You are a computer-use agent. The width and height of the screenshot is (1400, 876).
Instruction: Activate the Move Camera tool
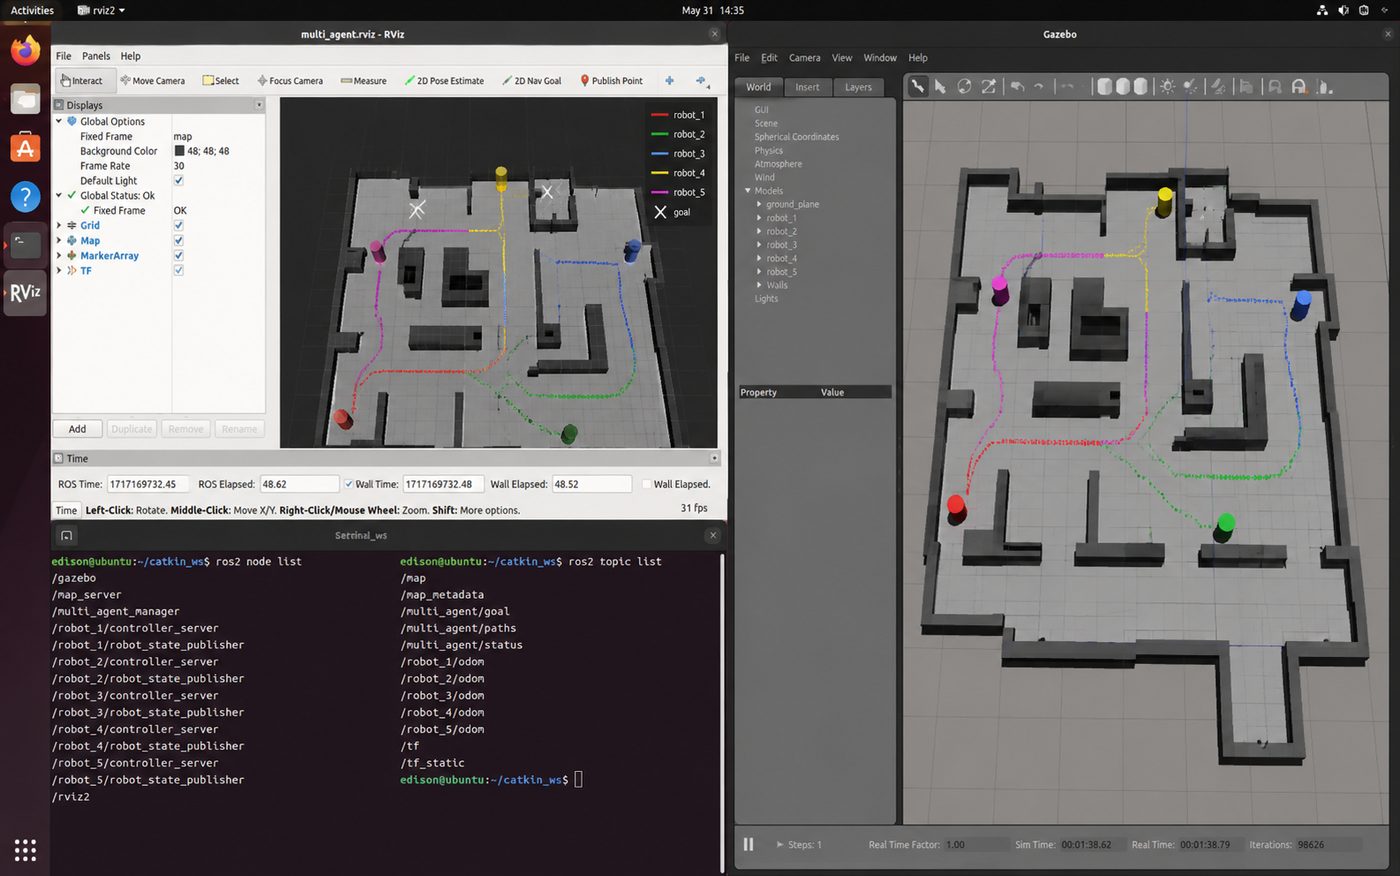pyautogui.click(x=153, y=81)
